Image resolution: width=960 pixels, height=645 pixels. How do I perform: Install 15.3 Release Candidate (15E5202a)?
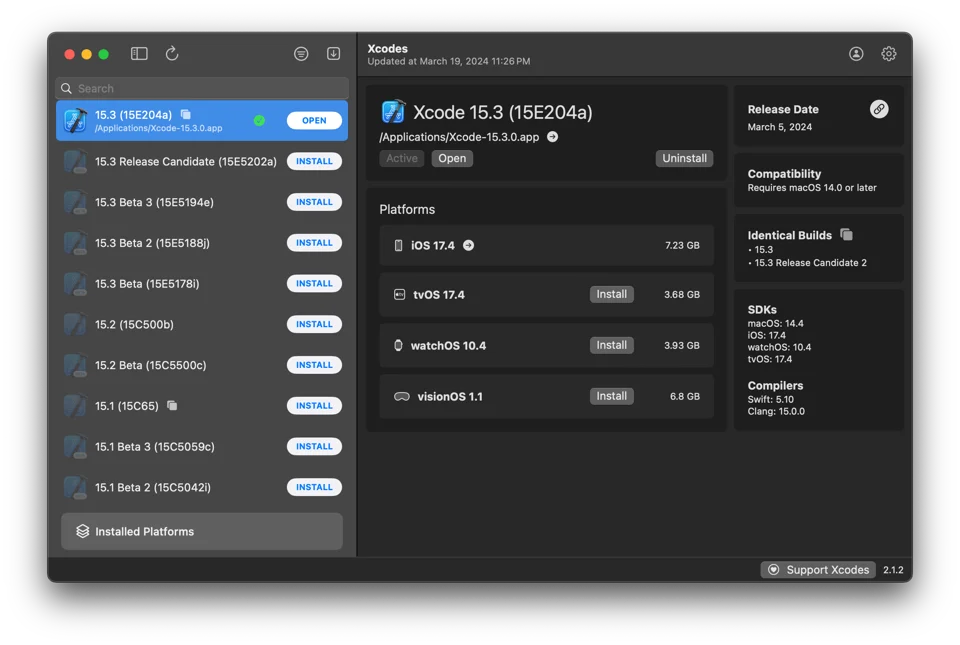tap(314, 162)
